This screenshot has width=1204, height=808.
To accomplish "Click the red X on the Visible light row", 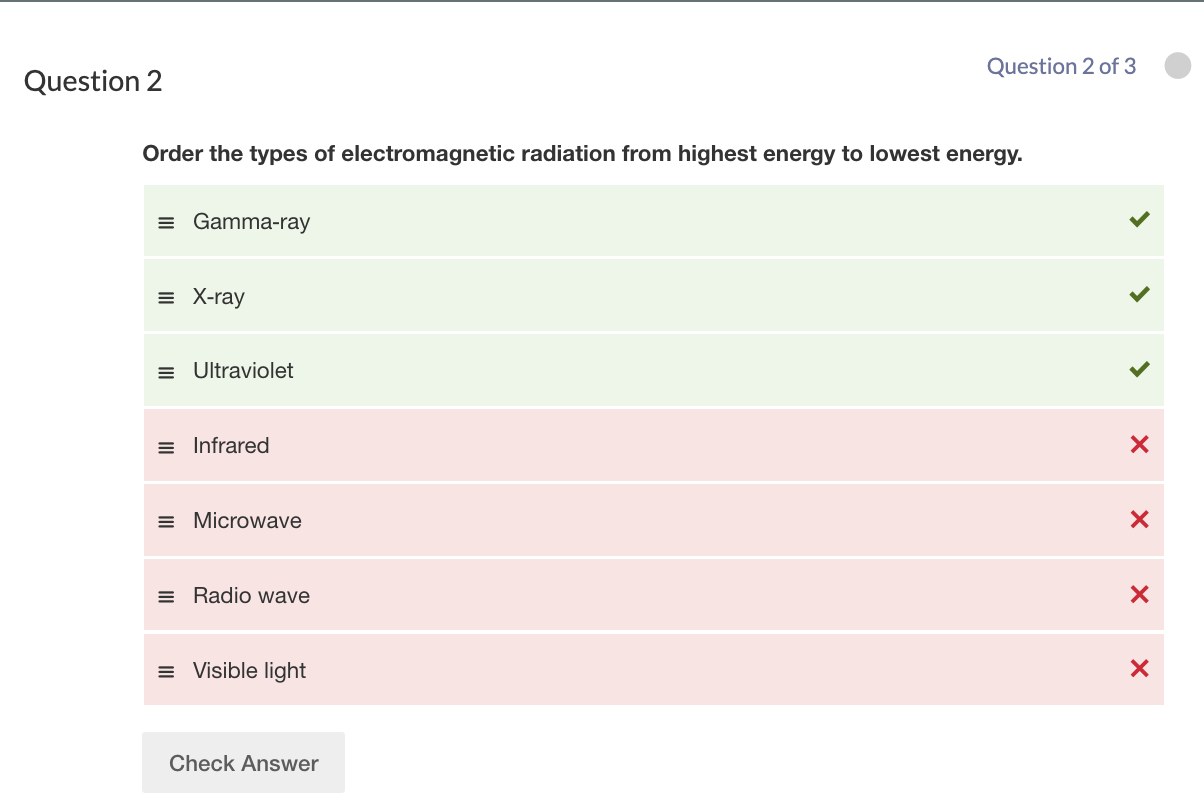I will 1139,669.
